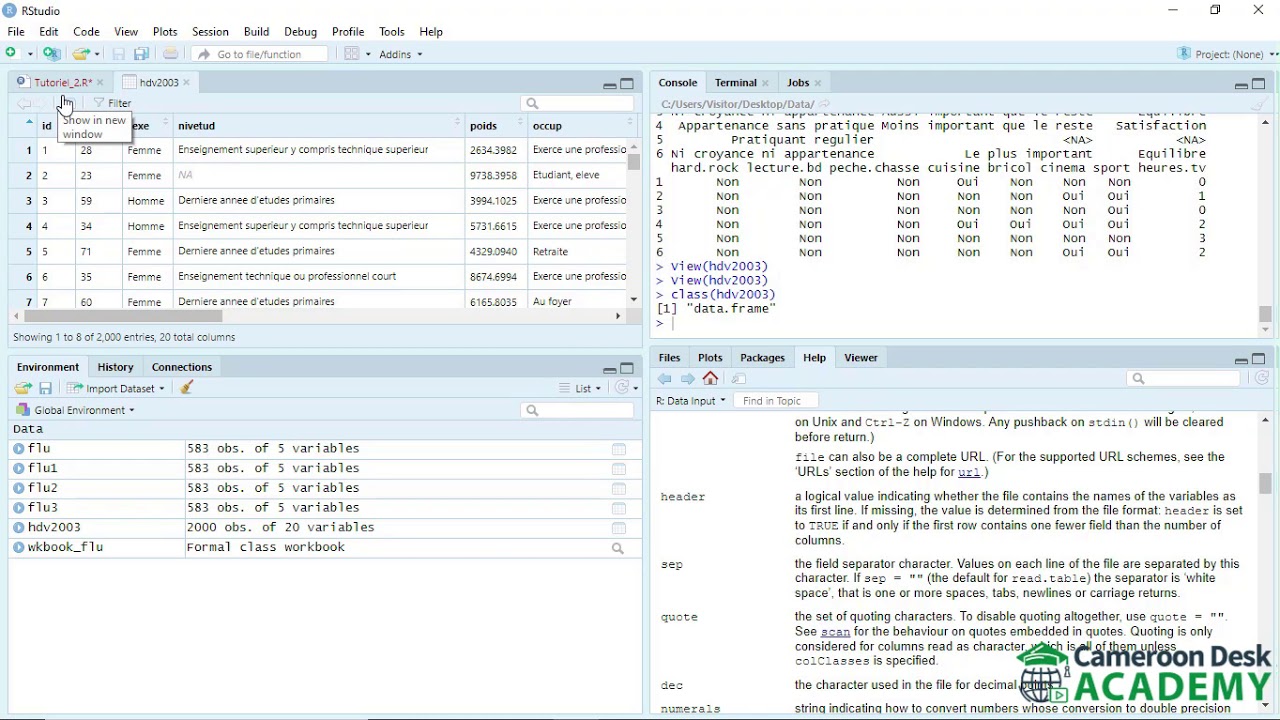
Task: Open the List view mode dropdown
Action: 581,388
